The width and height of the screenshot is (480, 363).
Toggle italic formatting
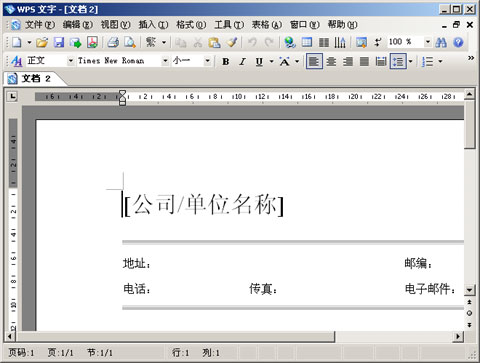tap(243, 61)
